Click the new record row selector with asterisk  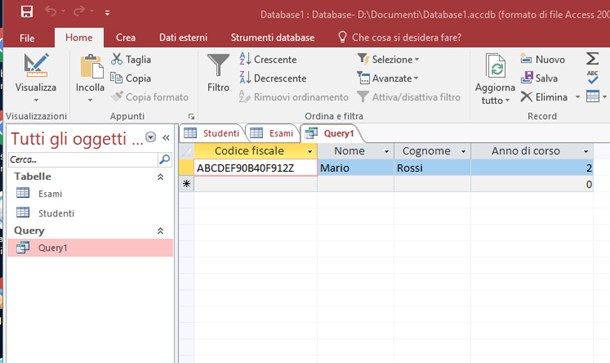point(186,184)
